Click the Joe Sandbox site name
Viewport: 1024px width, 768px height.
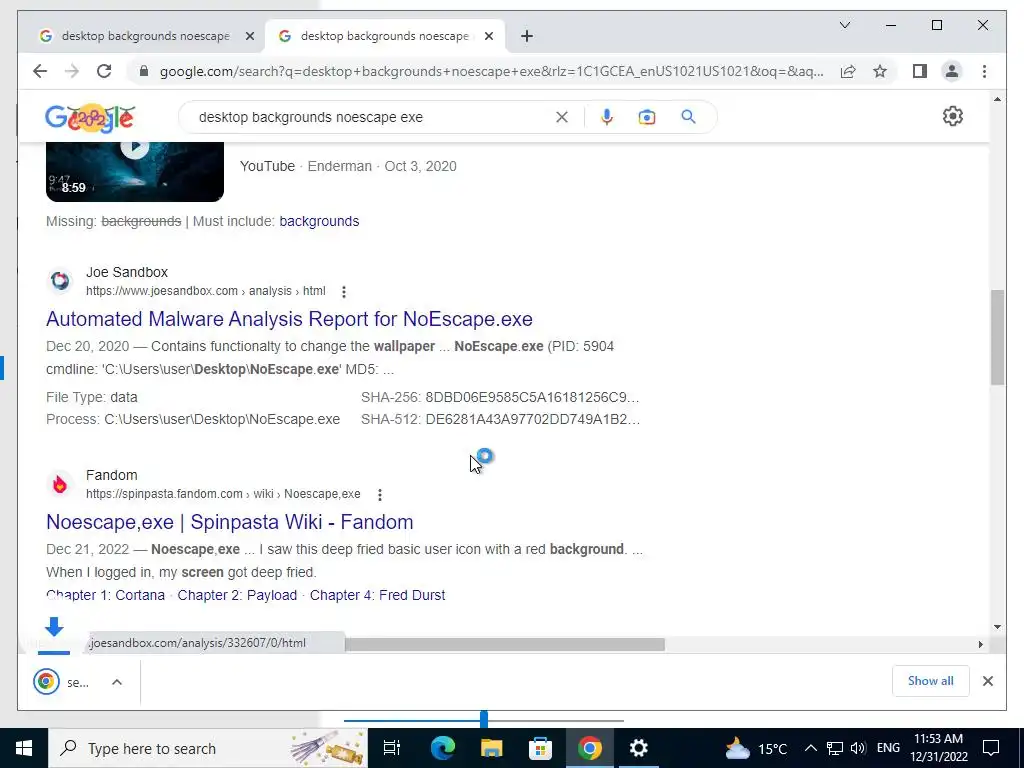point(127,272)
